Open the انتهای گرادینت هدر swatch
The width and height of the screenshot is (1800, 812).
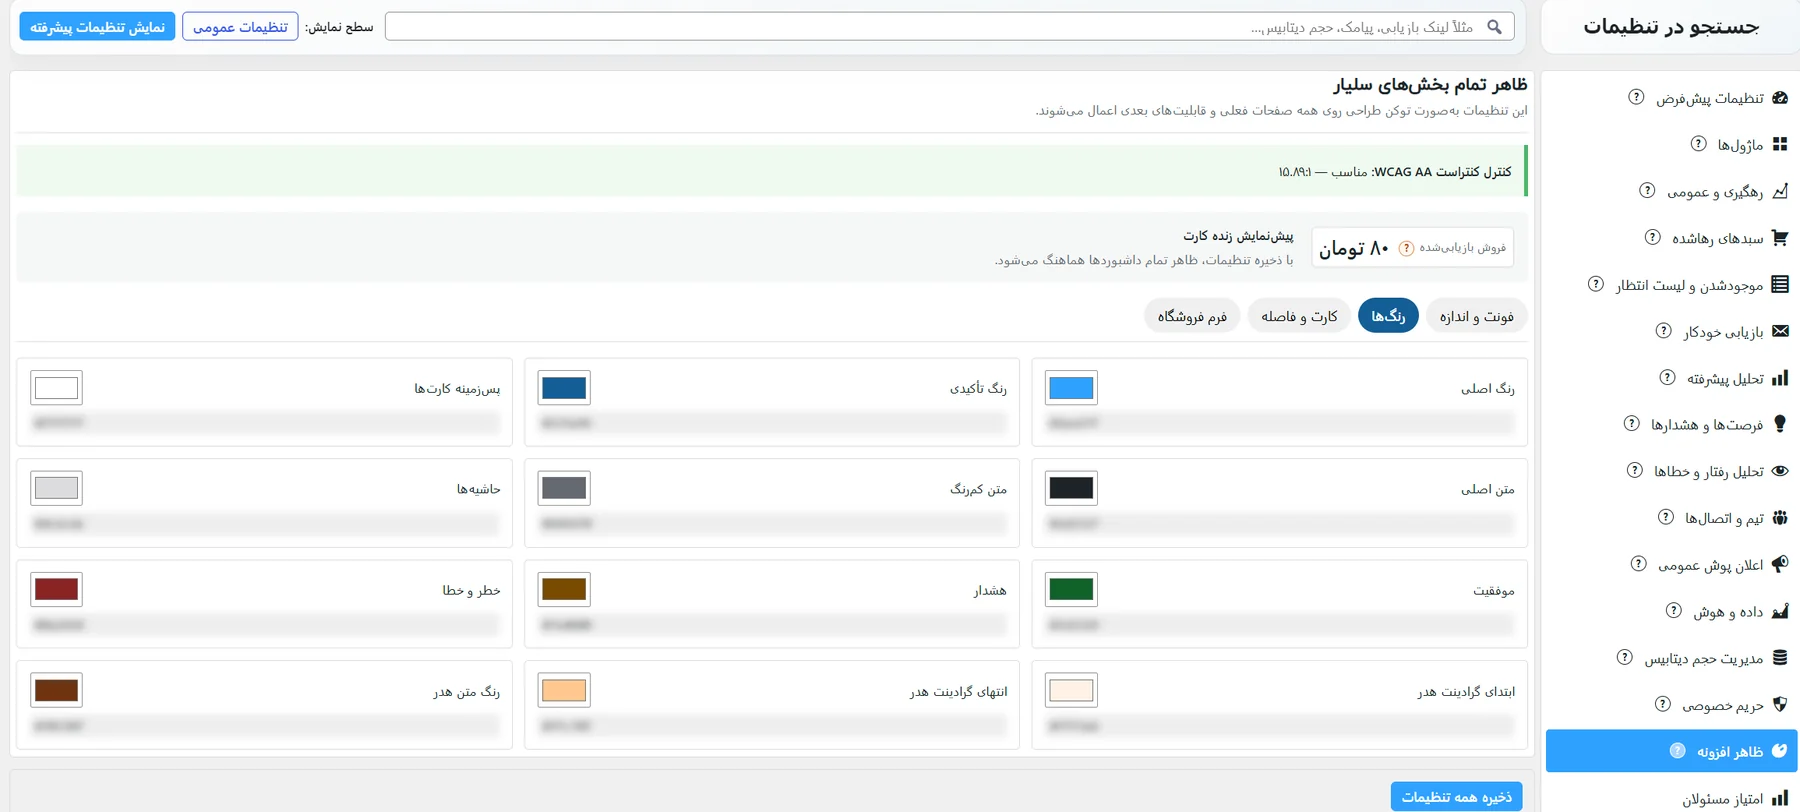pos(564,690)
